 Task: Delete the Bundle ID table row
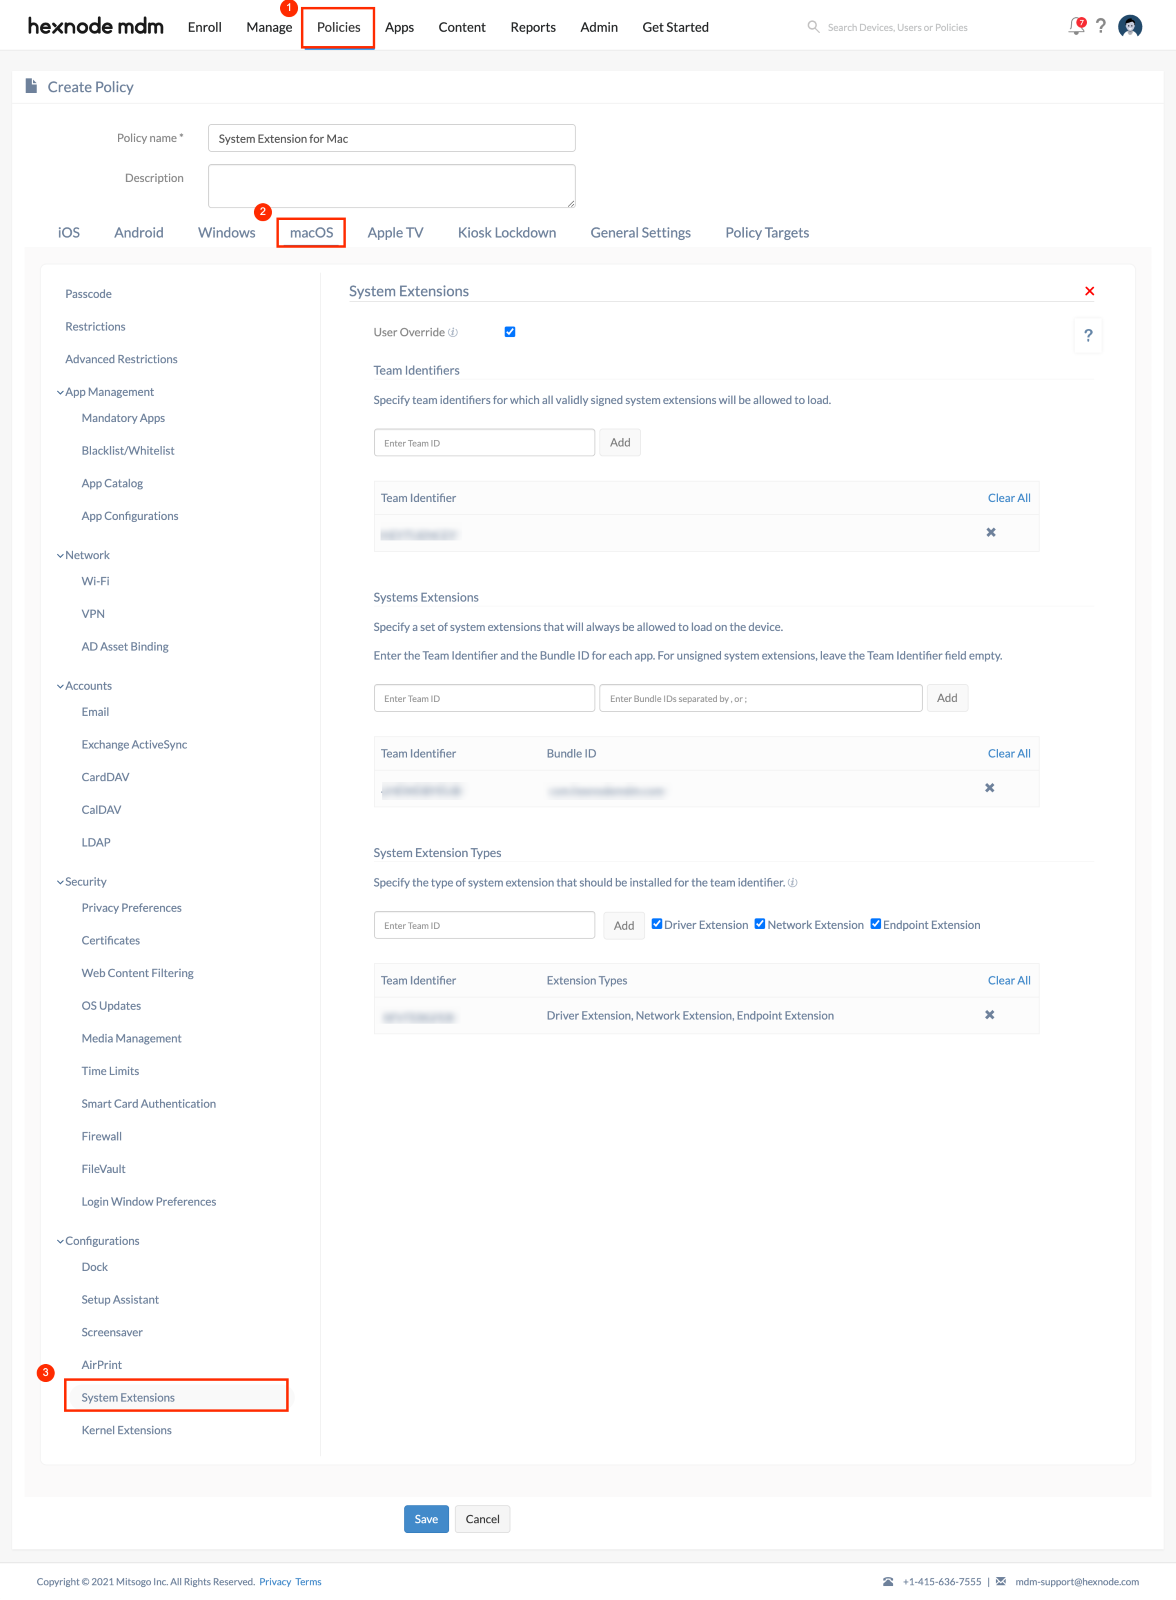click(990, 788)
